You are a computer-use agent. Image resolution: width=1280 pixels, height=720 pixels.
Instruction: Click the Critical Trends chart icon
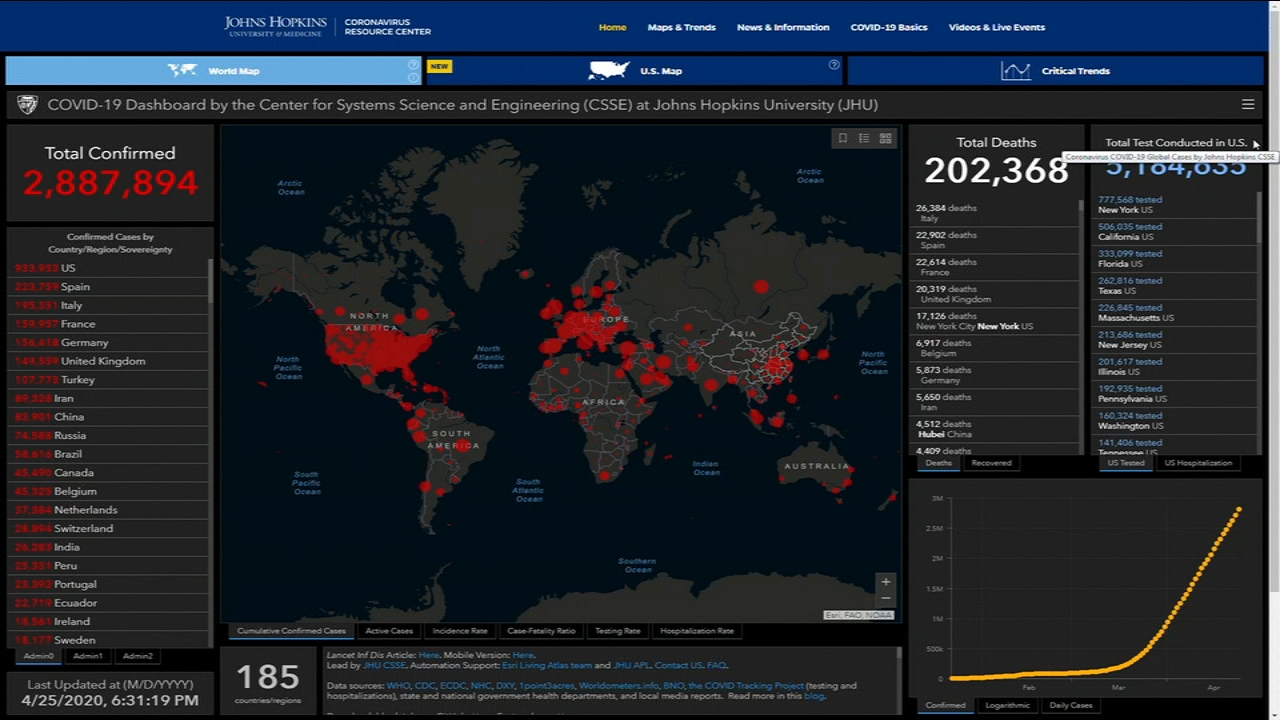1015,71
